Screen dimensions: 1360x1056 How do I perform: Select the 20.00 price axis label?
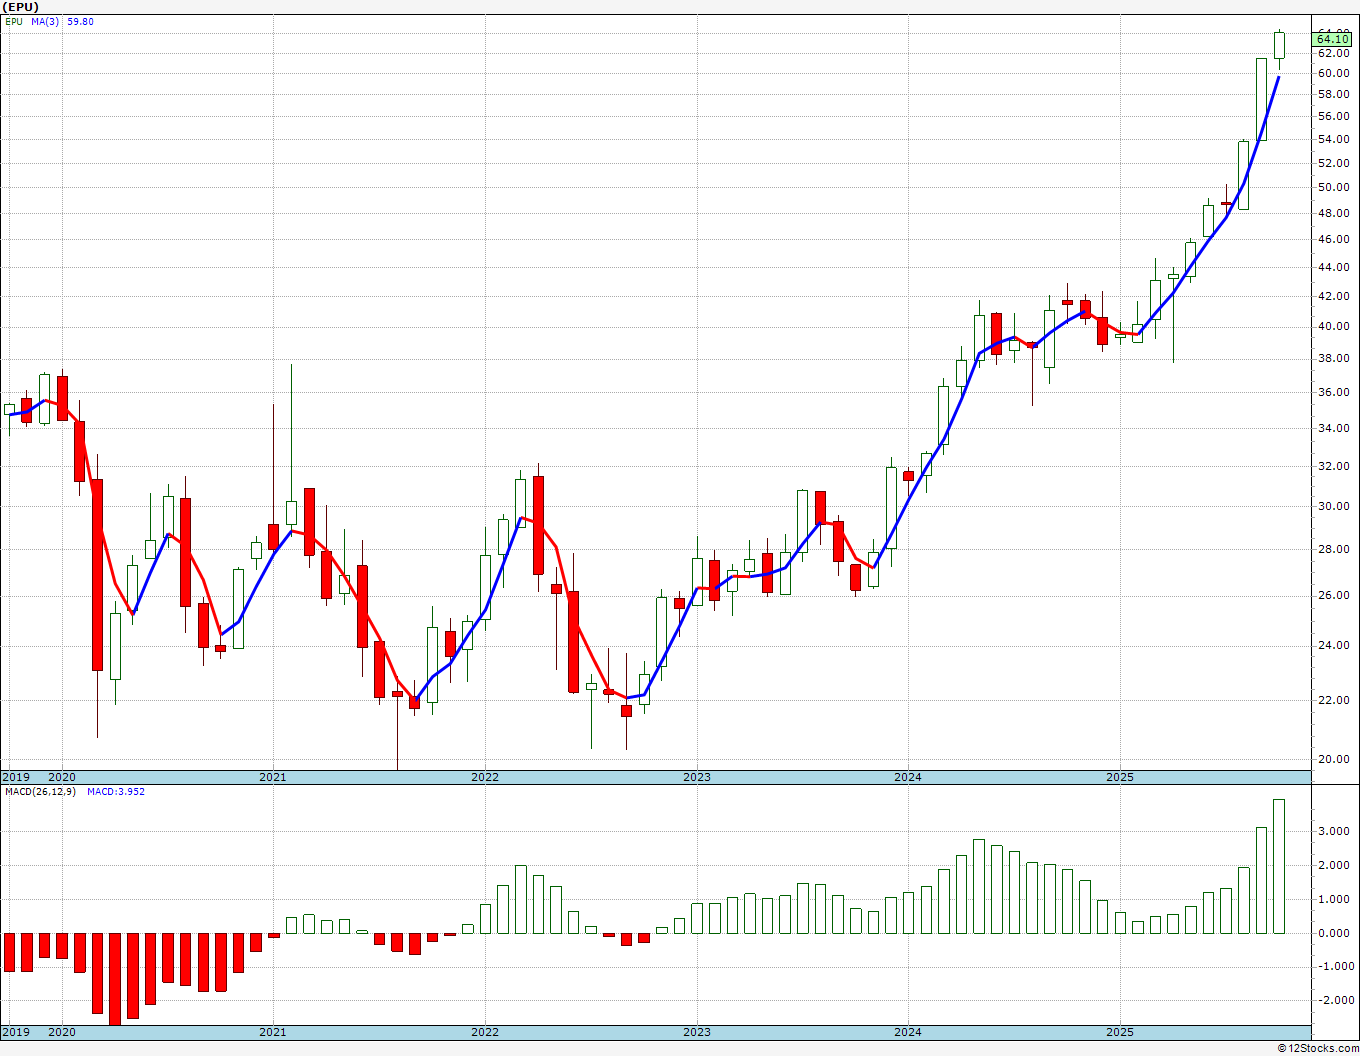(x=1333, y=760)
